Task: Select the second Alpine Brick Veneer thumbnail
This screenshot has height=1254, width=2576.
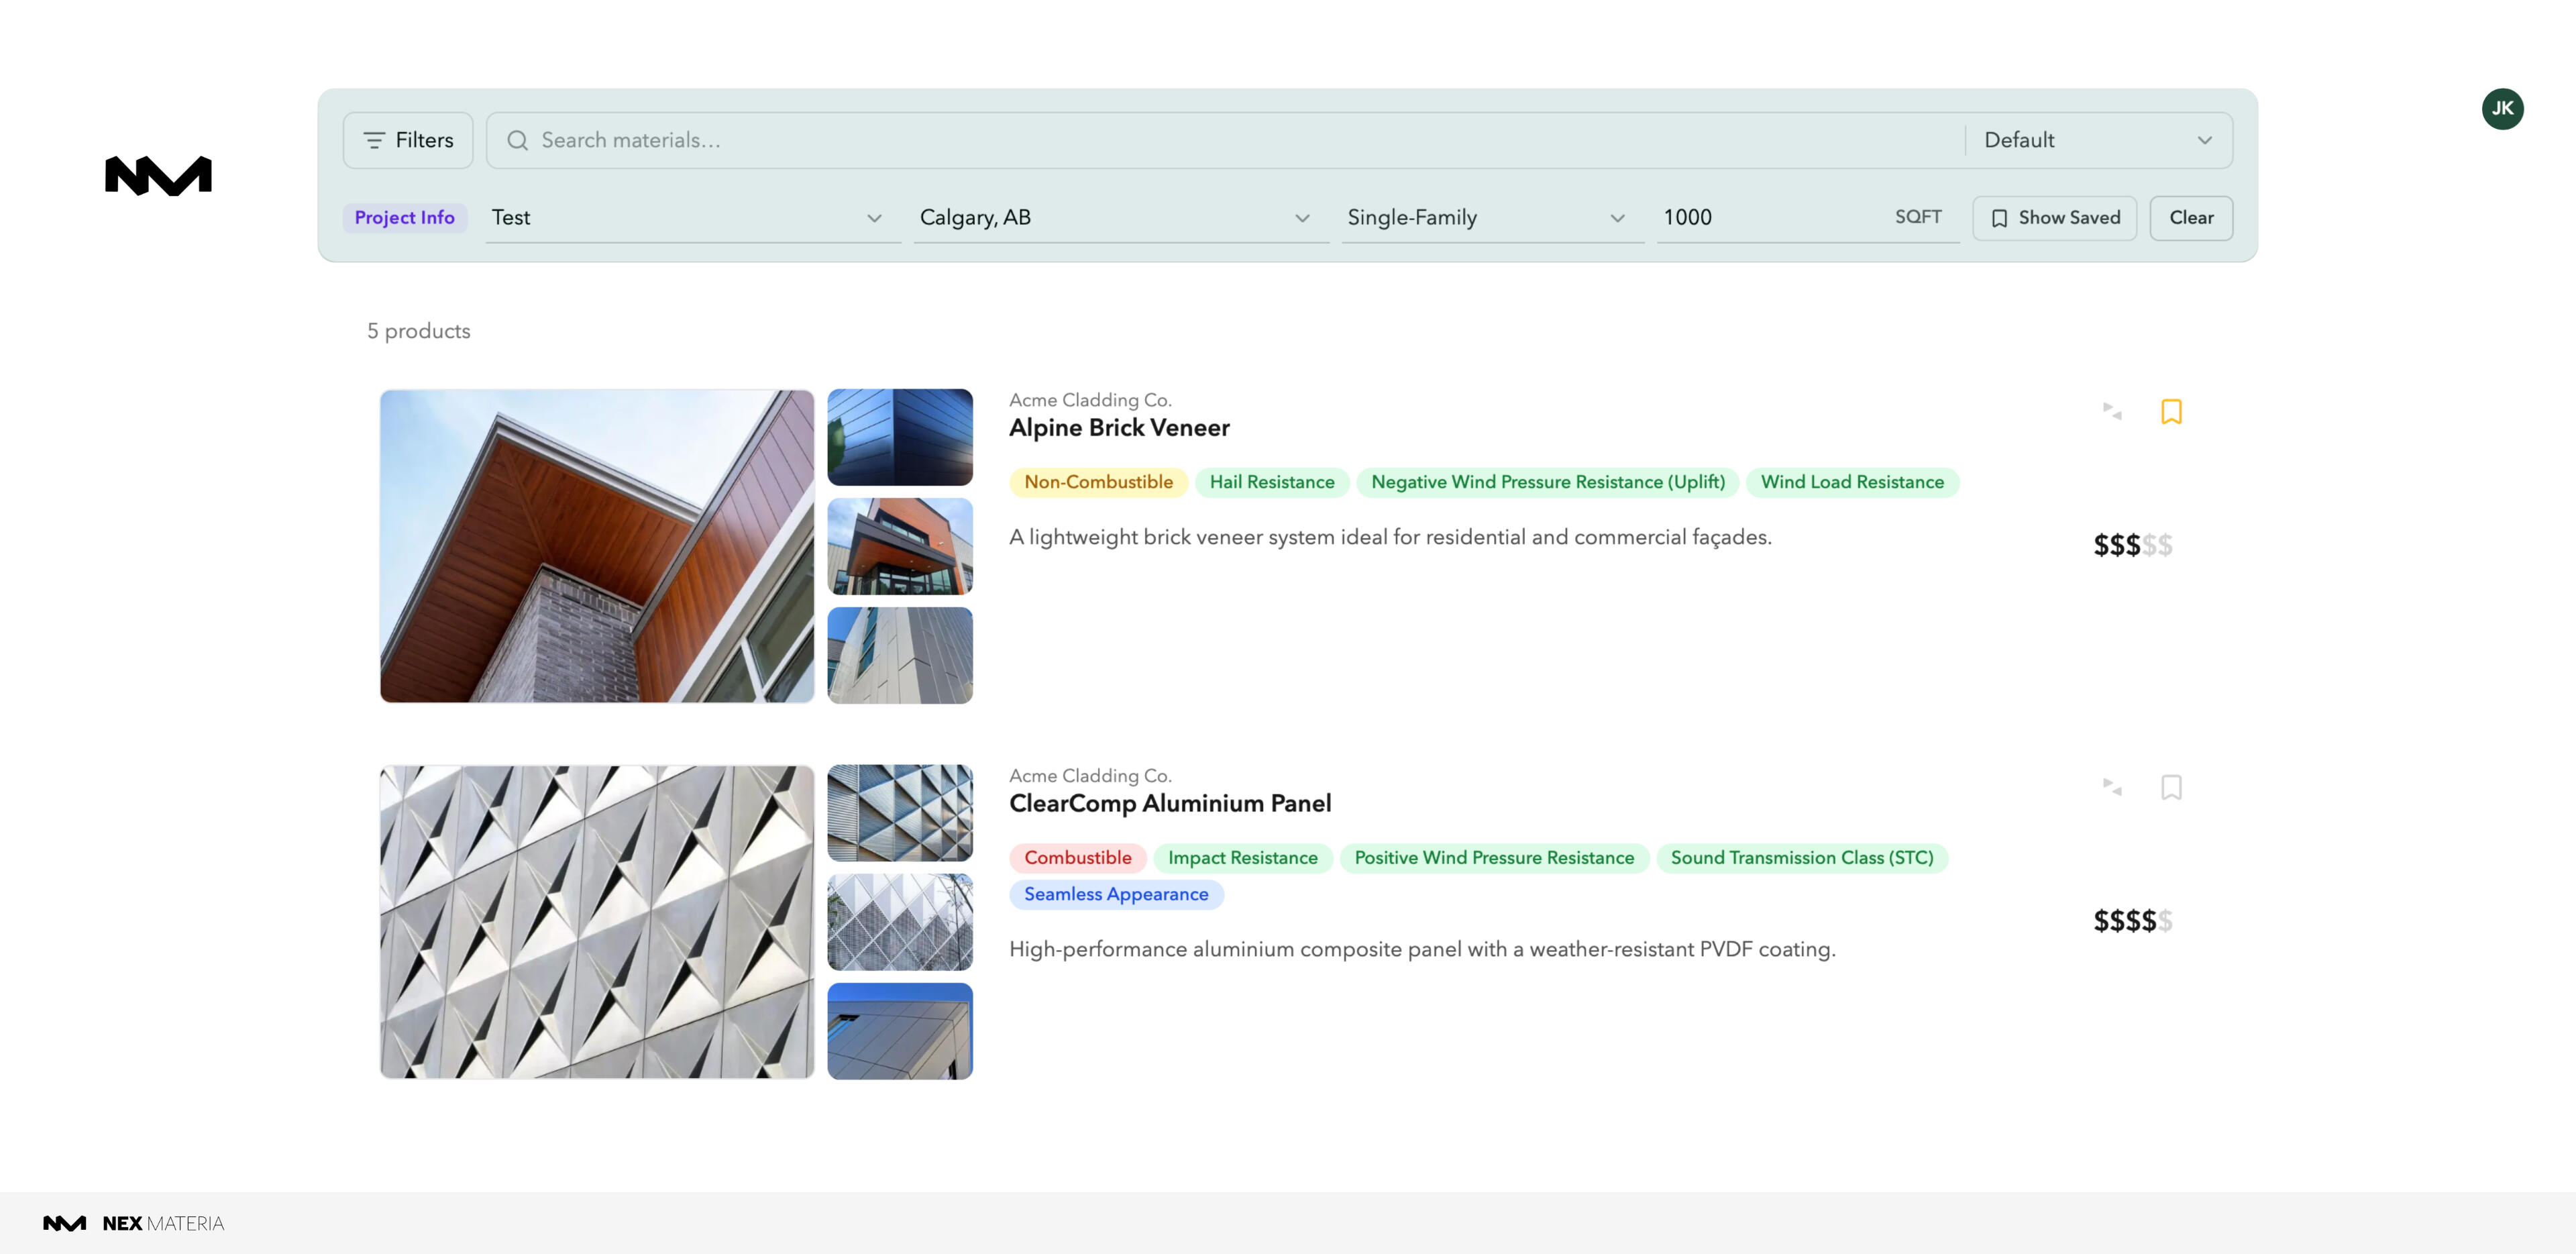Action: 899,546
